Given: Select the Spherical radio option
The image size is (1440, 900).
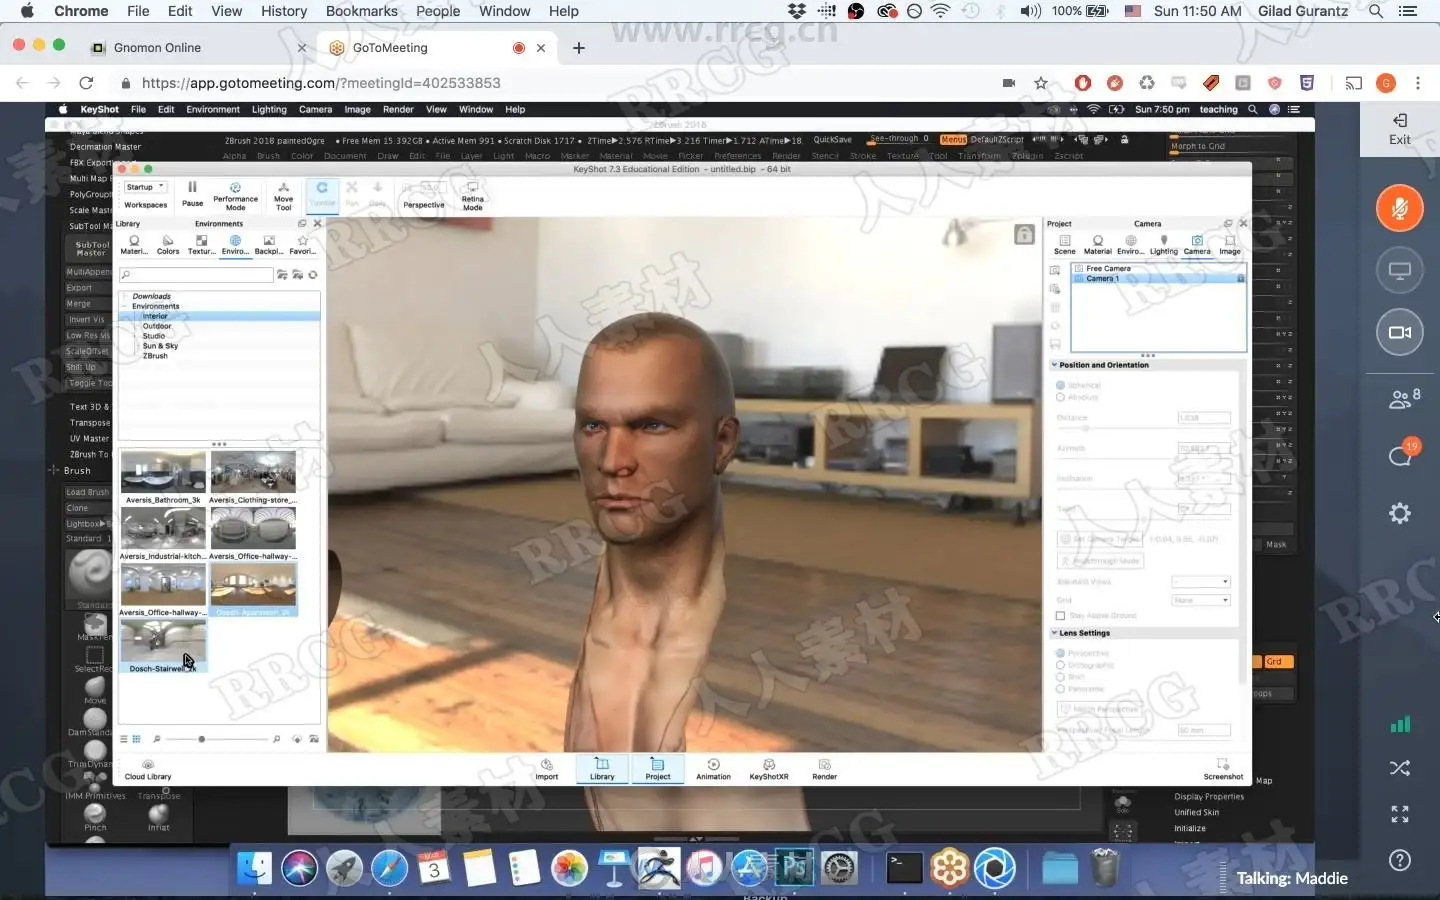Looking at the screenshot, I should point(1060,385).
